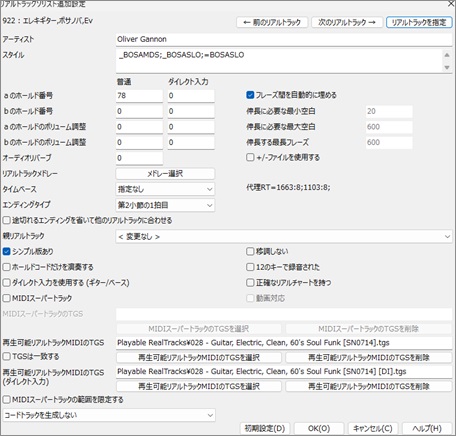This screenshot has width=456, height=436.
Task: Go to 次のリアルトラック next button
Action: point(347,22)
